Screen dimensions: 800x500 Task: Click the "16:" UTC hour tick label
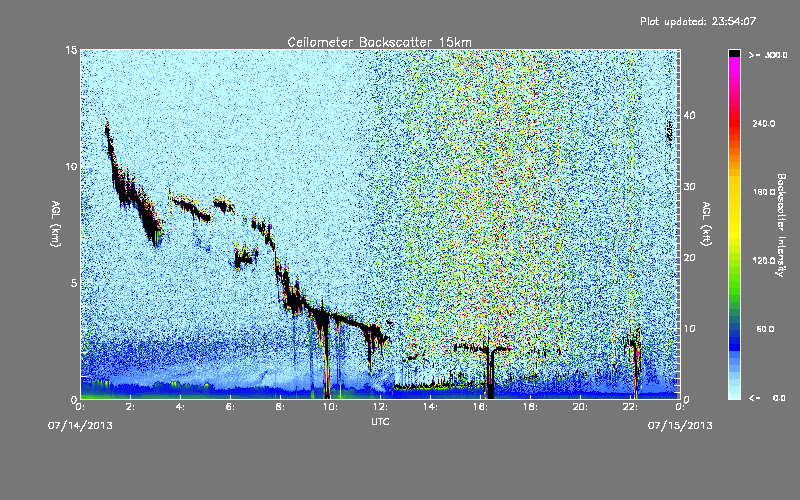point(480,407)
